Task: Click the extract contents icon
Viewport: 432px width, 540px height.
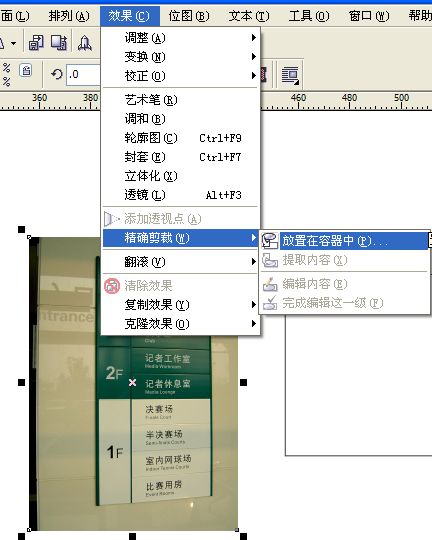Action: click(x=270, y=260)
